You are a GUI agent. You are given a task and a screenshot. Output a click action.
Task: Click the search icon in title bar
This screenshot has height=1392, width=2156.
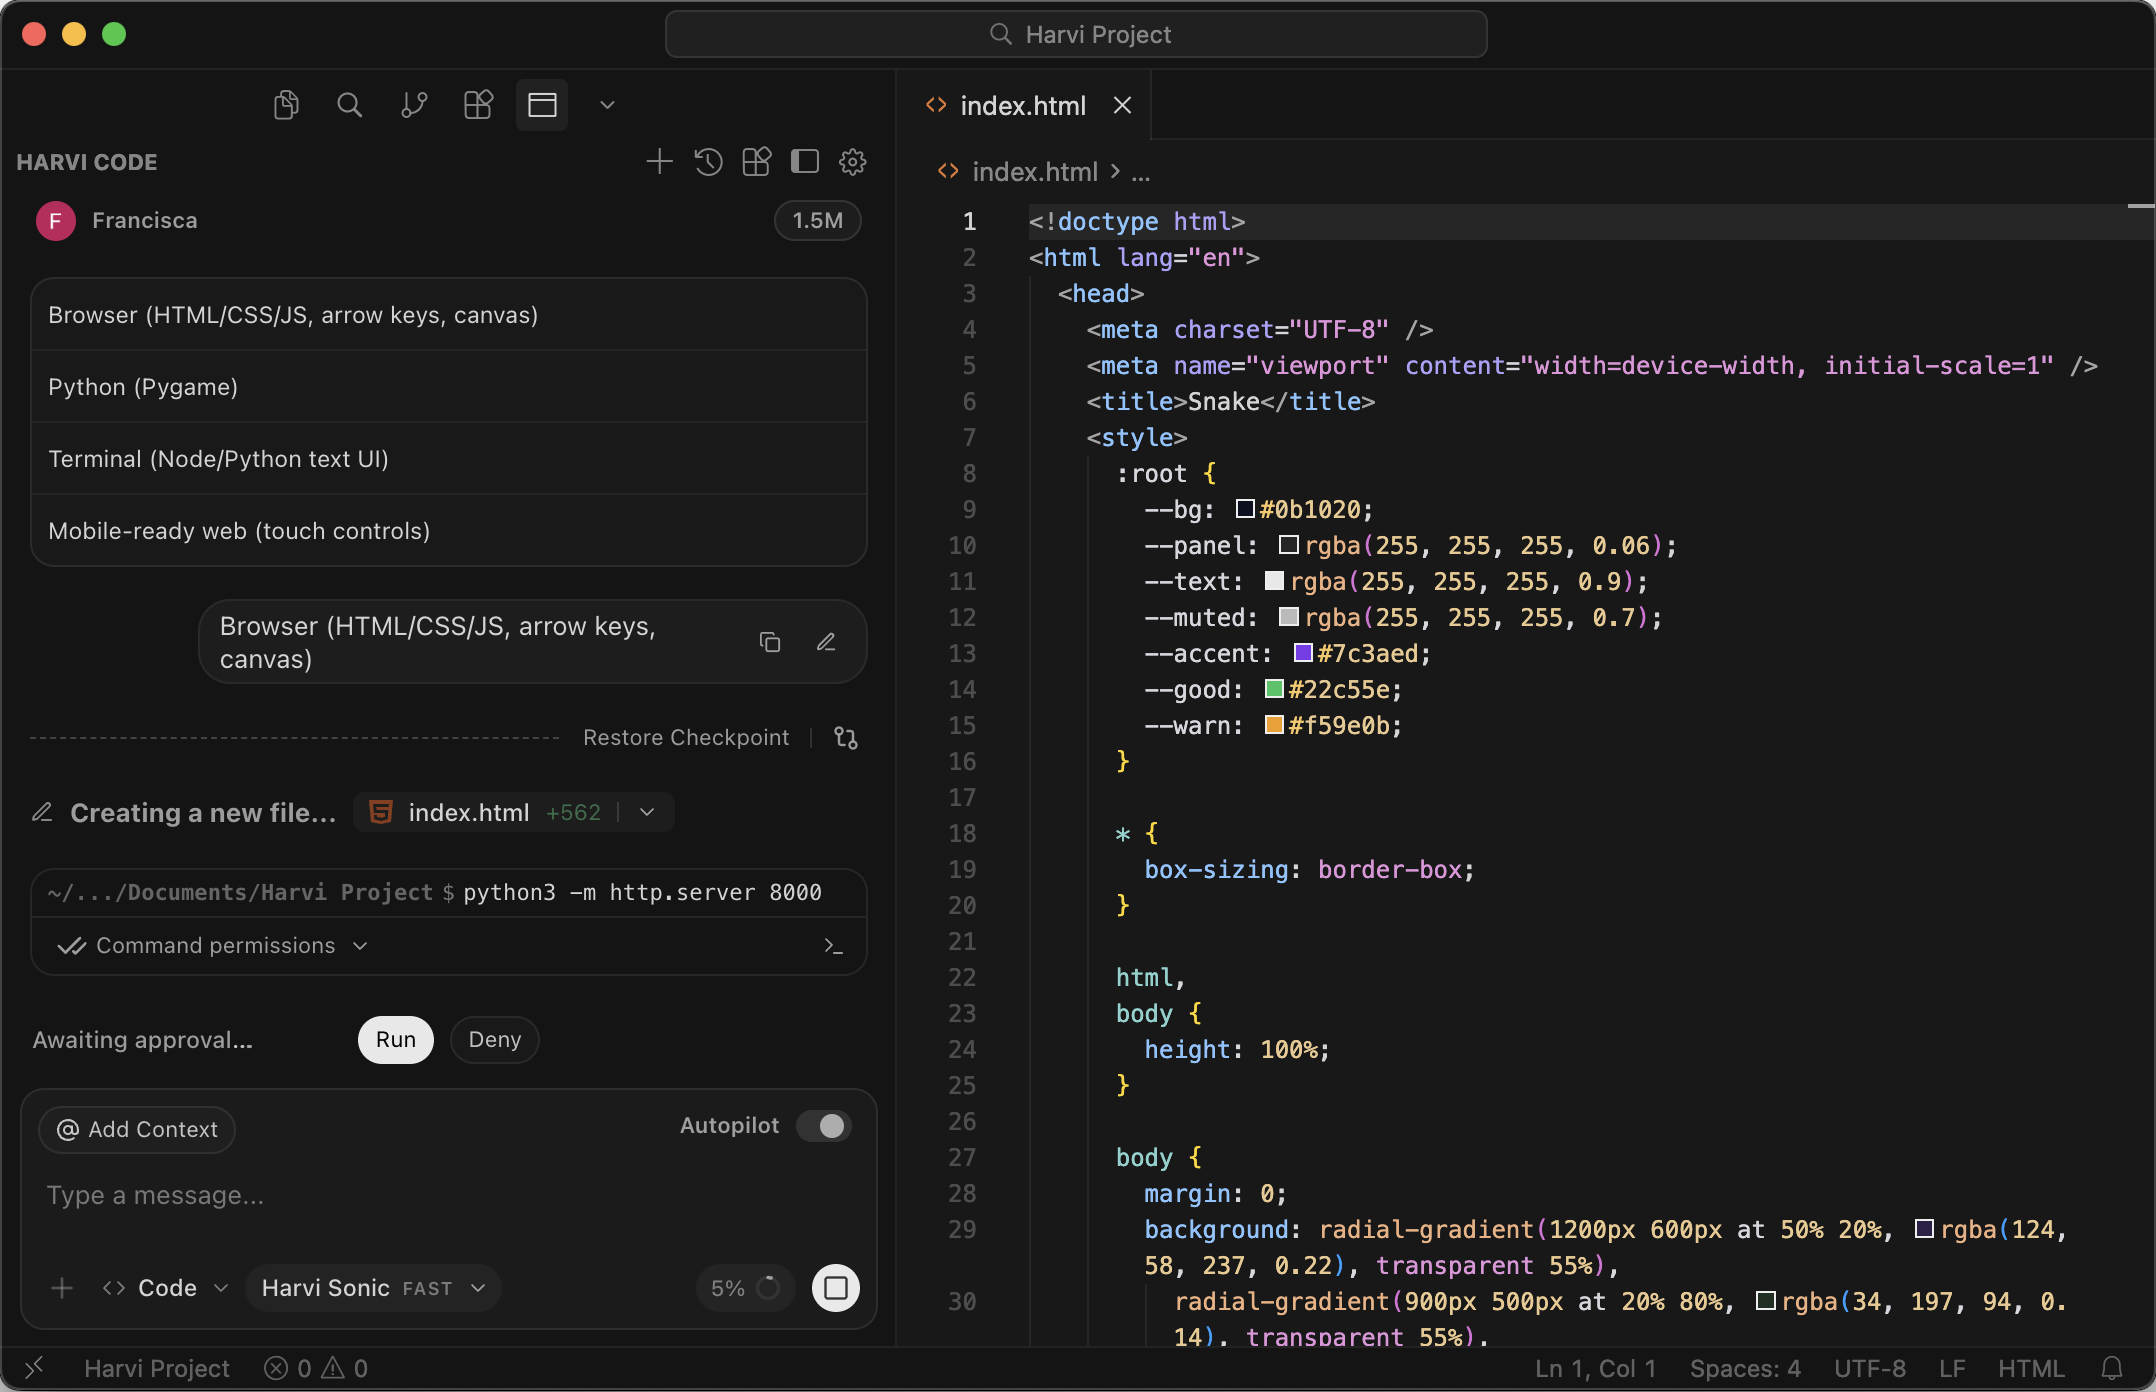pyautogui.click(x=1000, y=35)
